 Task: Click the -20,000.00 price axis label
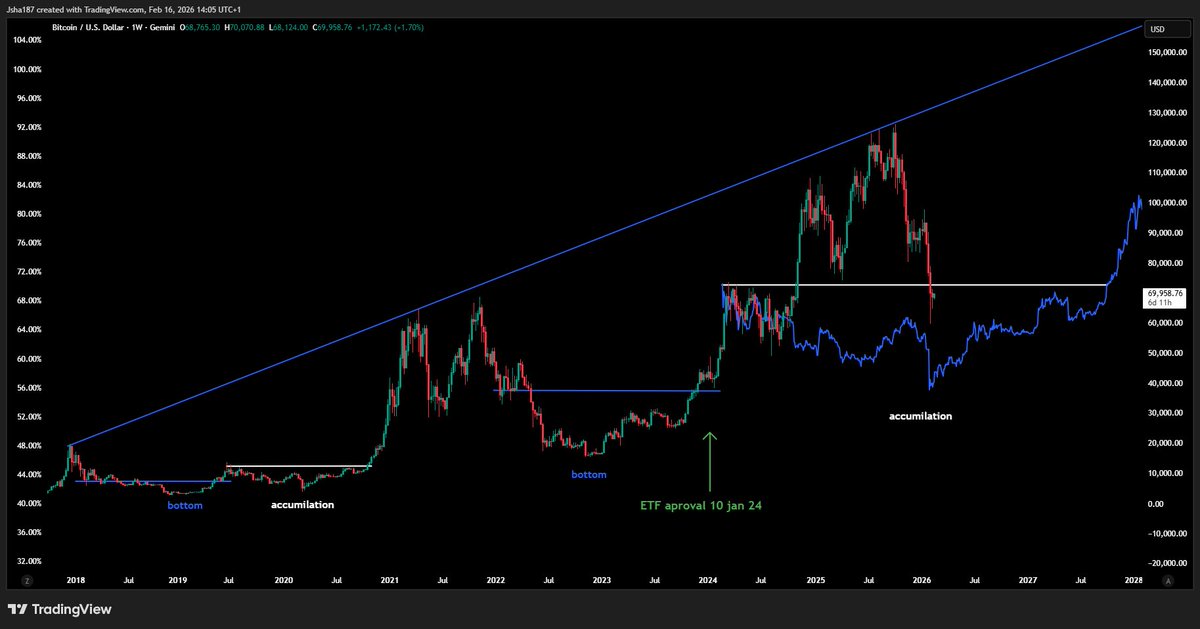click(x=1168, y=563)
